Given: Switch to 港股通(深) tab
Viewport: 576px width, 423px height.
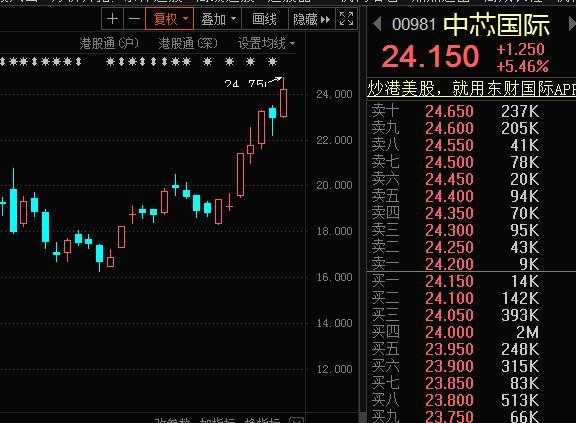Looking at the screenshot, I should [188, 43].
